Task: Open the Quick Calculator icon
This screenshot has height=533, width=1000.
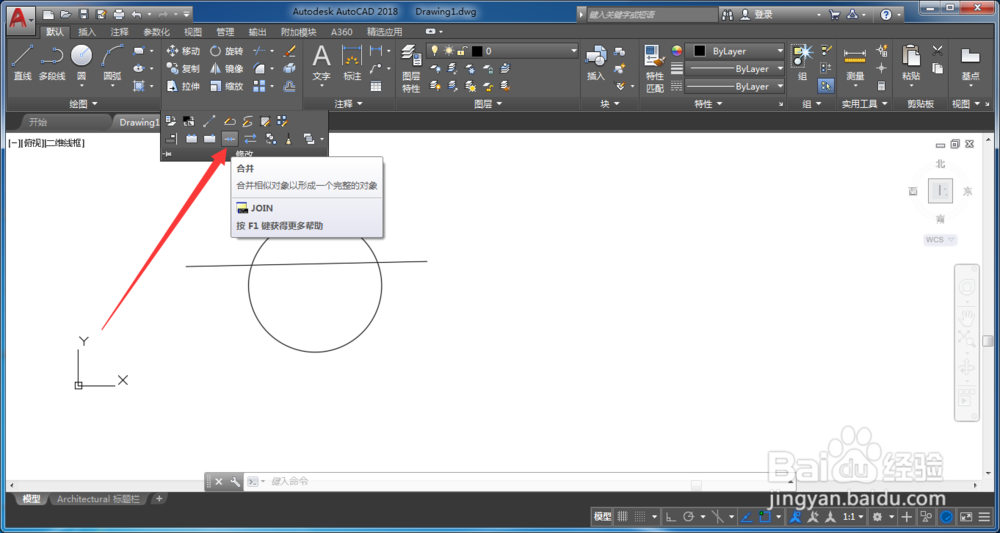Action: (x=882, y=86)
